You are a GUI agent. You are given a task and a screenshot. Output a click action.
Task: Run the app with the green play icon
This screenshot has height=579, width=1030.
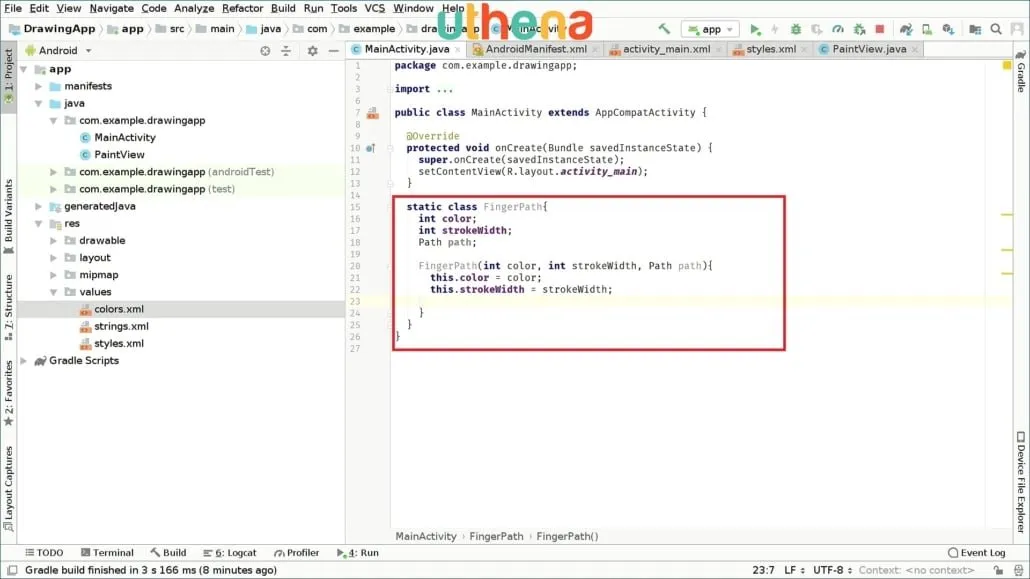pos(755,29)
